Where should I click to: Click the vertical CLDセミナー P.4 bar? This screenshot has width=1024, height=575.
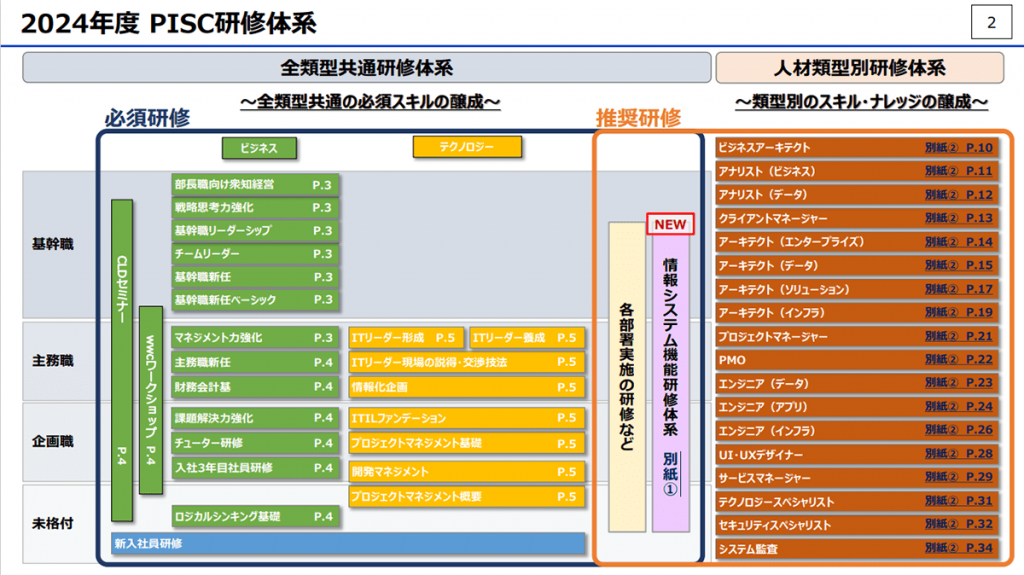point(122,360)
